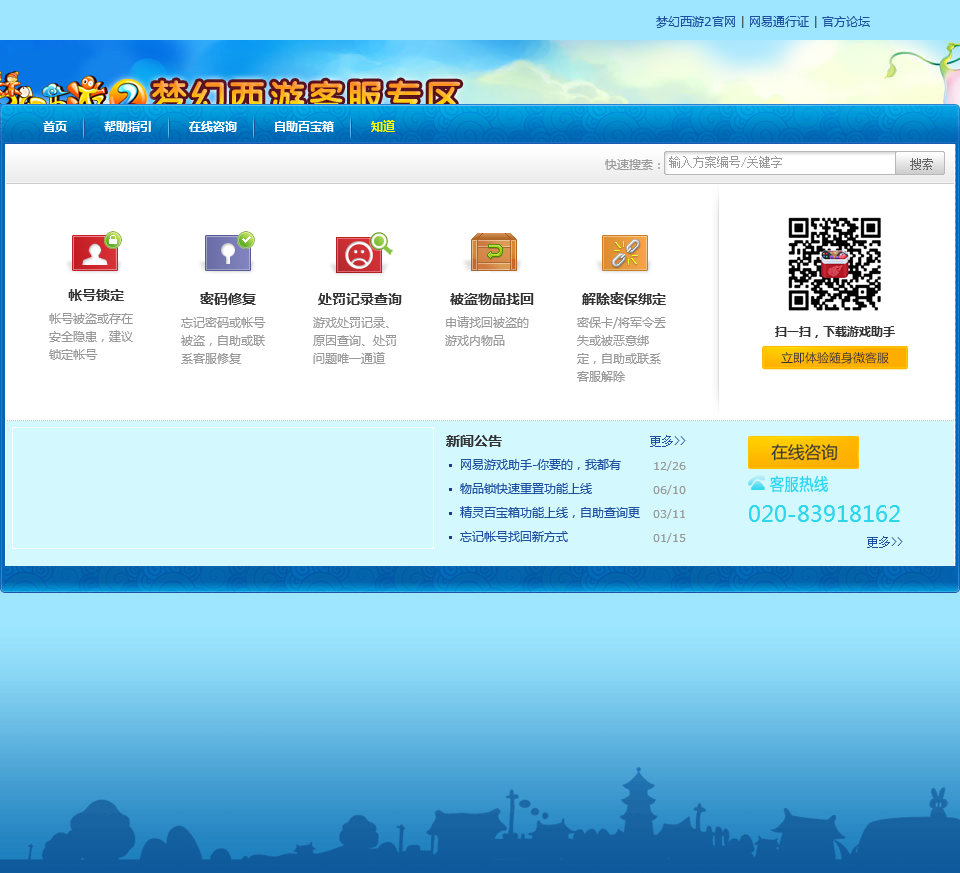This screenshot has width=960, height=873.
Task: Focus the 快速搜索 keyword input field
Action: (779, 163)
